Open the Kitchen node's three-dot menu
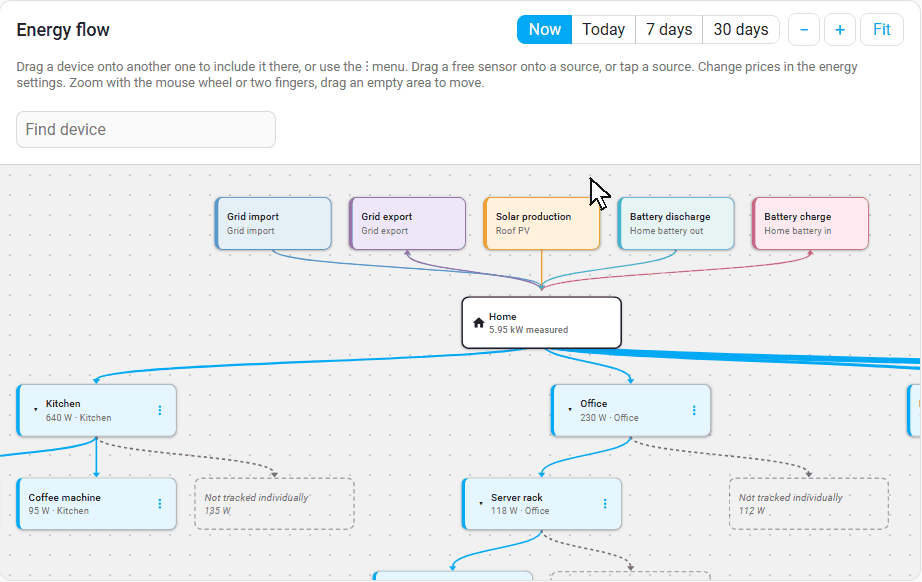922x582 pixels. tap(159, 410)
